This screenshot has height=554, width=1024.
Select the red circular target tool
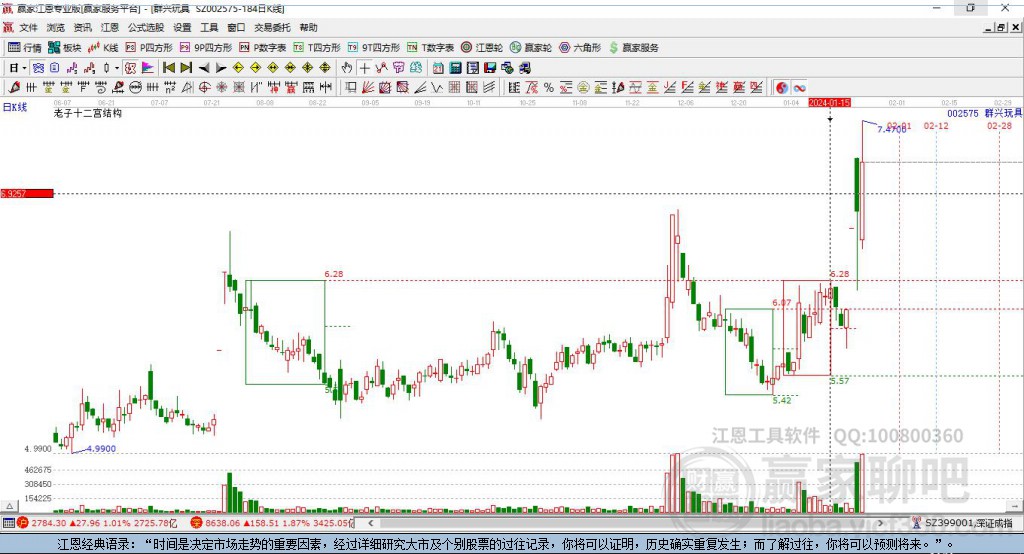pyautogui.click(x=204, y=87)
